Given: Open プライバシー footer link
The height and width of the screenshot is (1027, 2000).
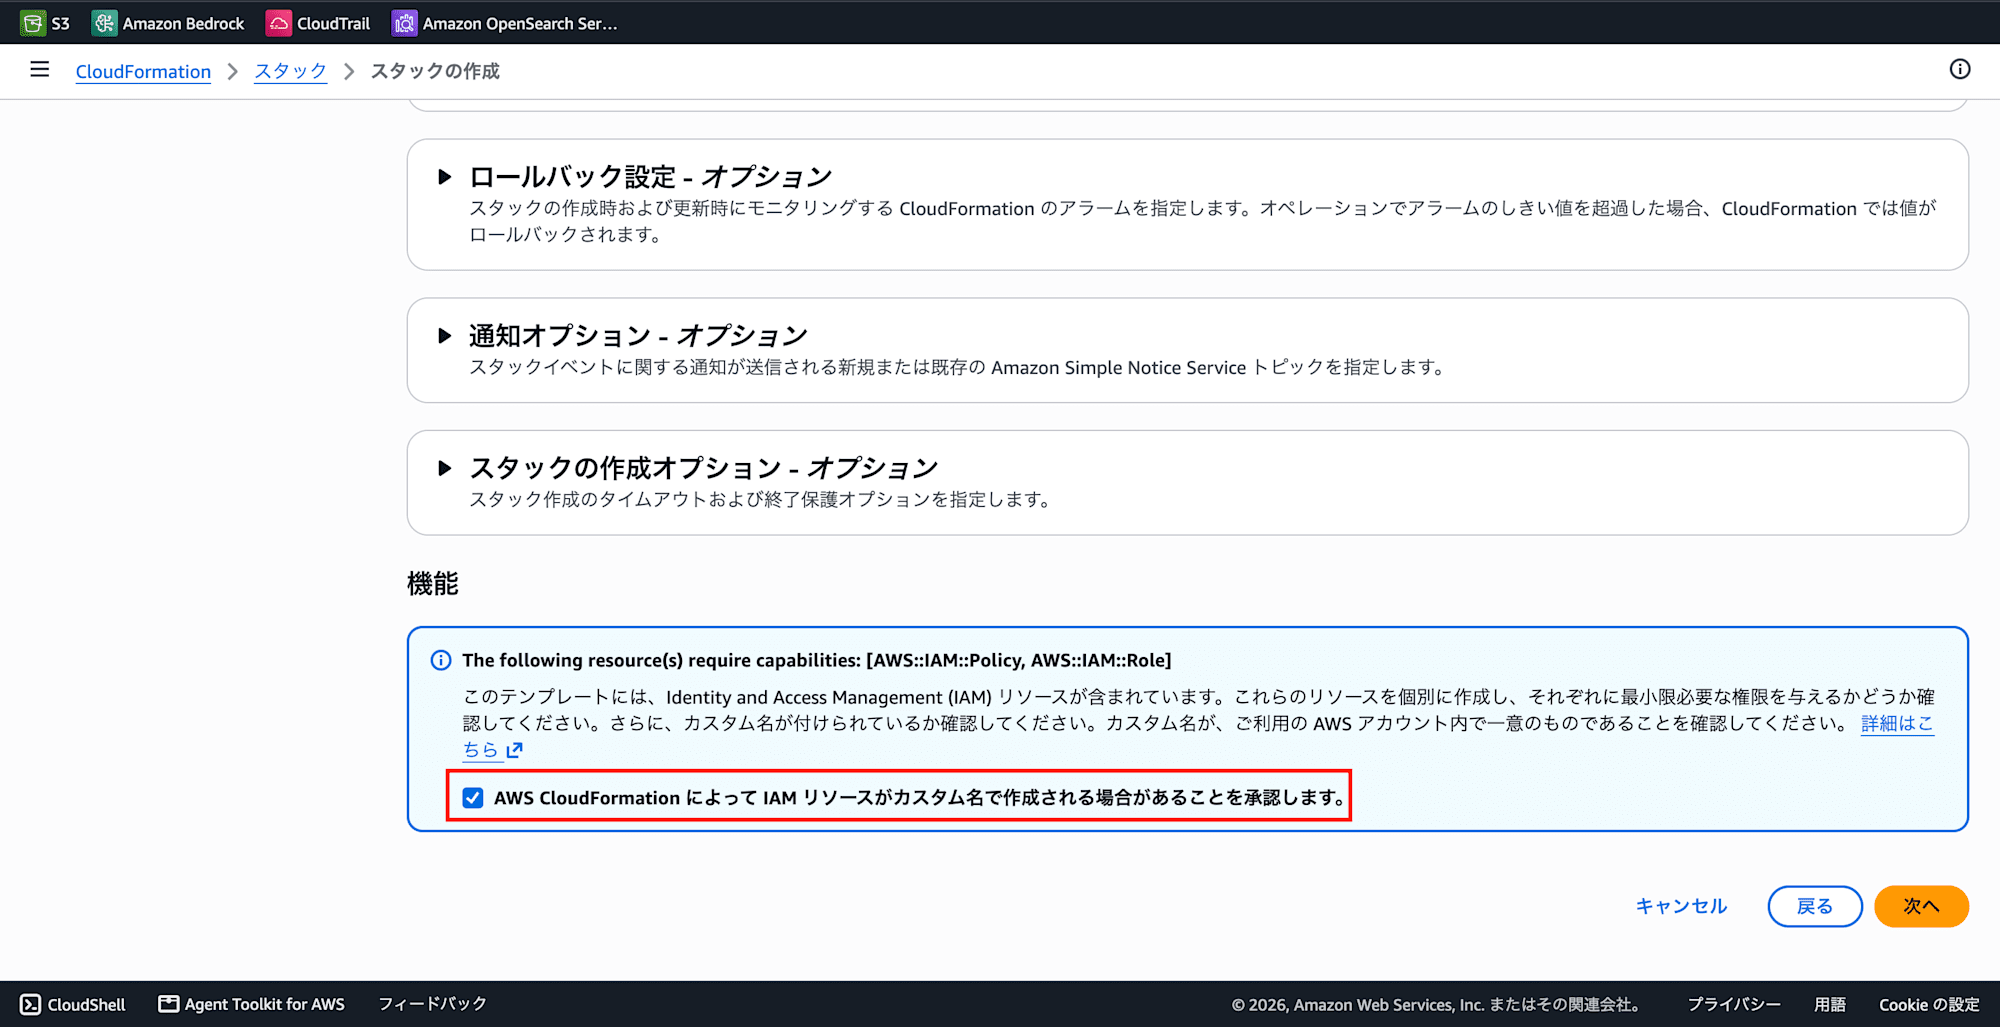Looking at the screenshot, I should pos(1734,1004).
